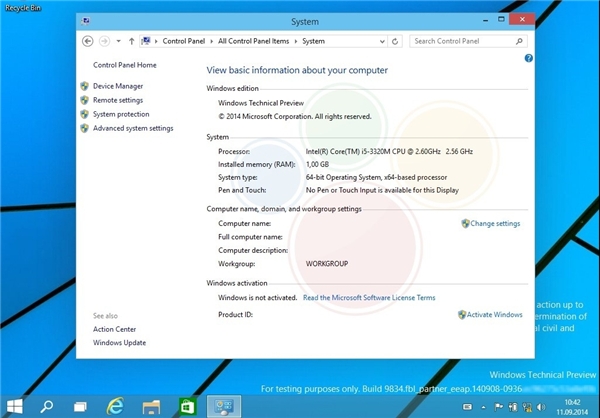
Task: Select the Intel Core i5-3320M processor text
Action: (389, 152)
